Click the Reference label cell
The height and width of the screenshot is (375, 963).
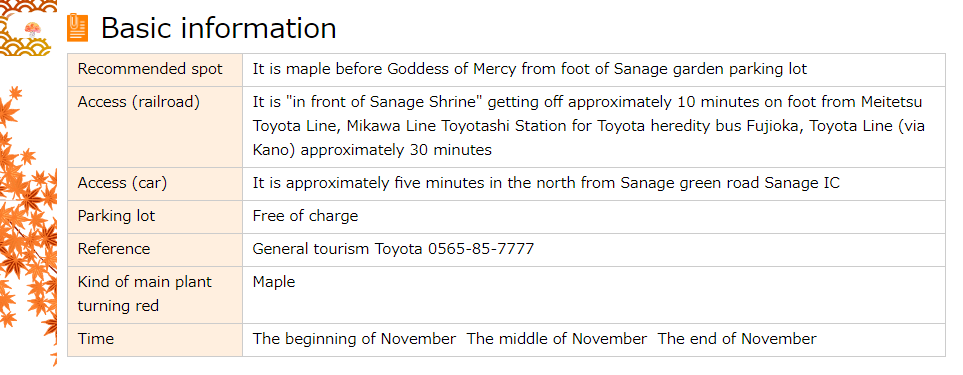pyautogui.click(x=155, y=250)
